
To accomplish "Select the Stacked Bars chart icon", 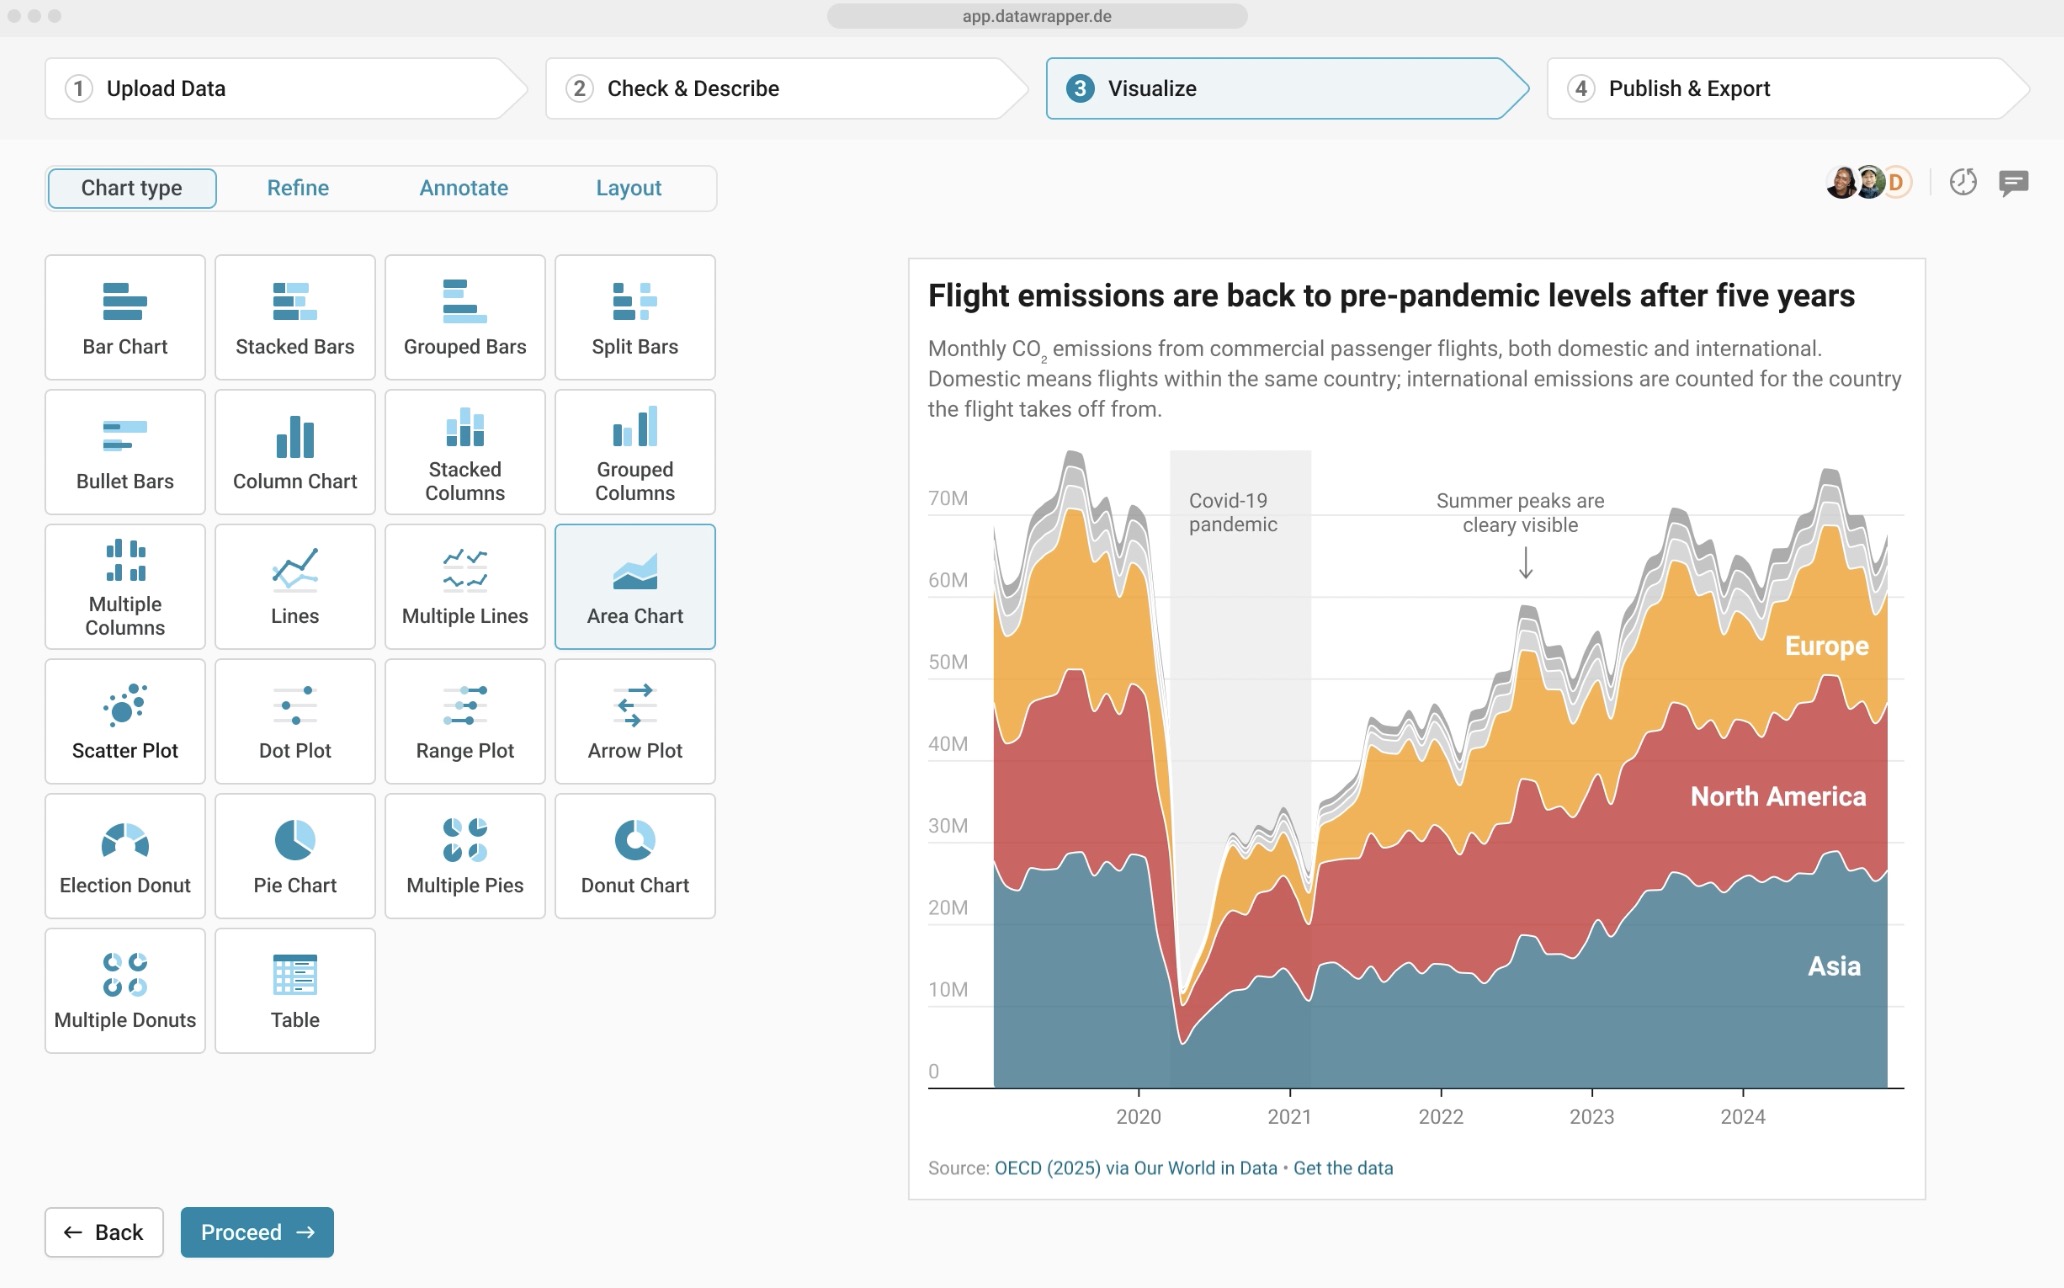I will click(295, 317).
